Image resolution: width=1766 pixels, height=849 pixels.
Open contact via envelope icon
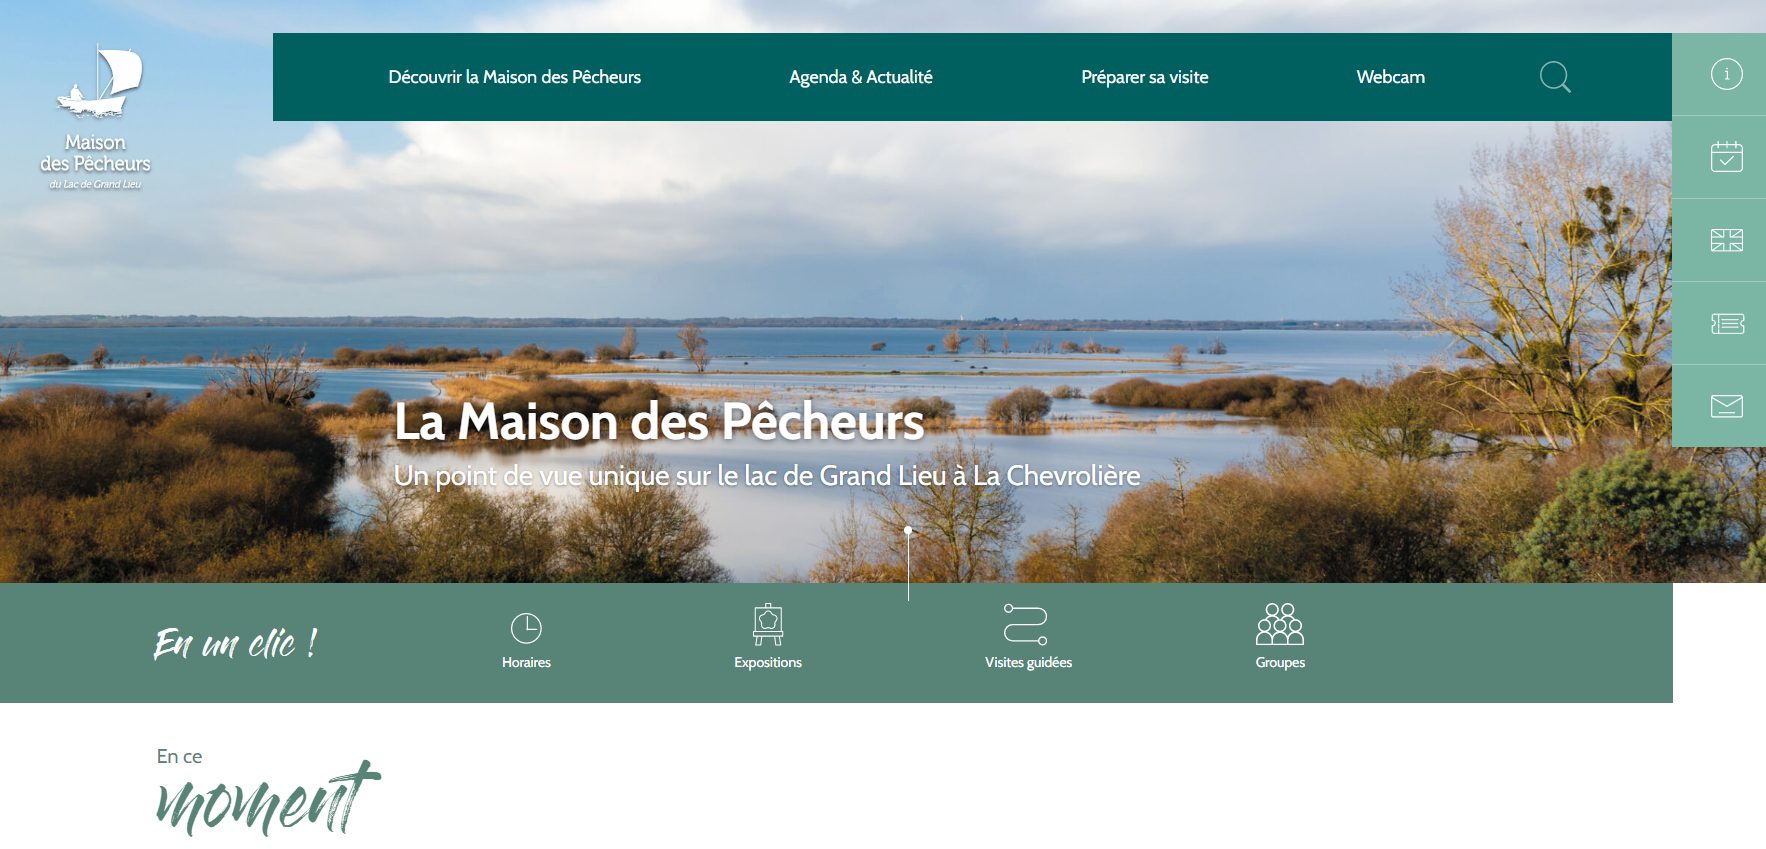click(x=1726, y=406)
